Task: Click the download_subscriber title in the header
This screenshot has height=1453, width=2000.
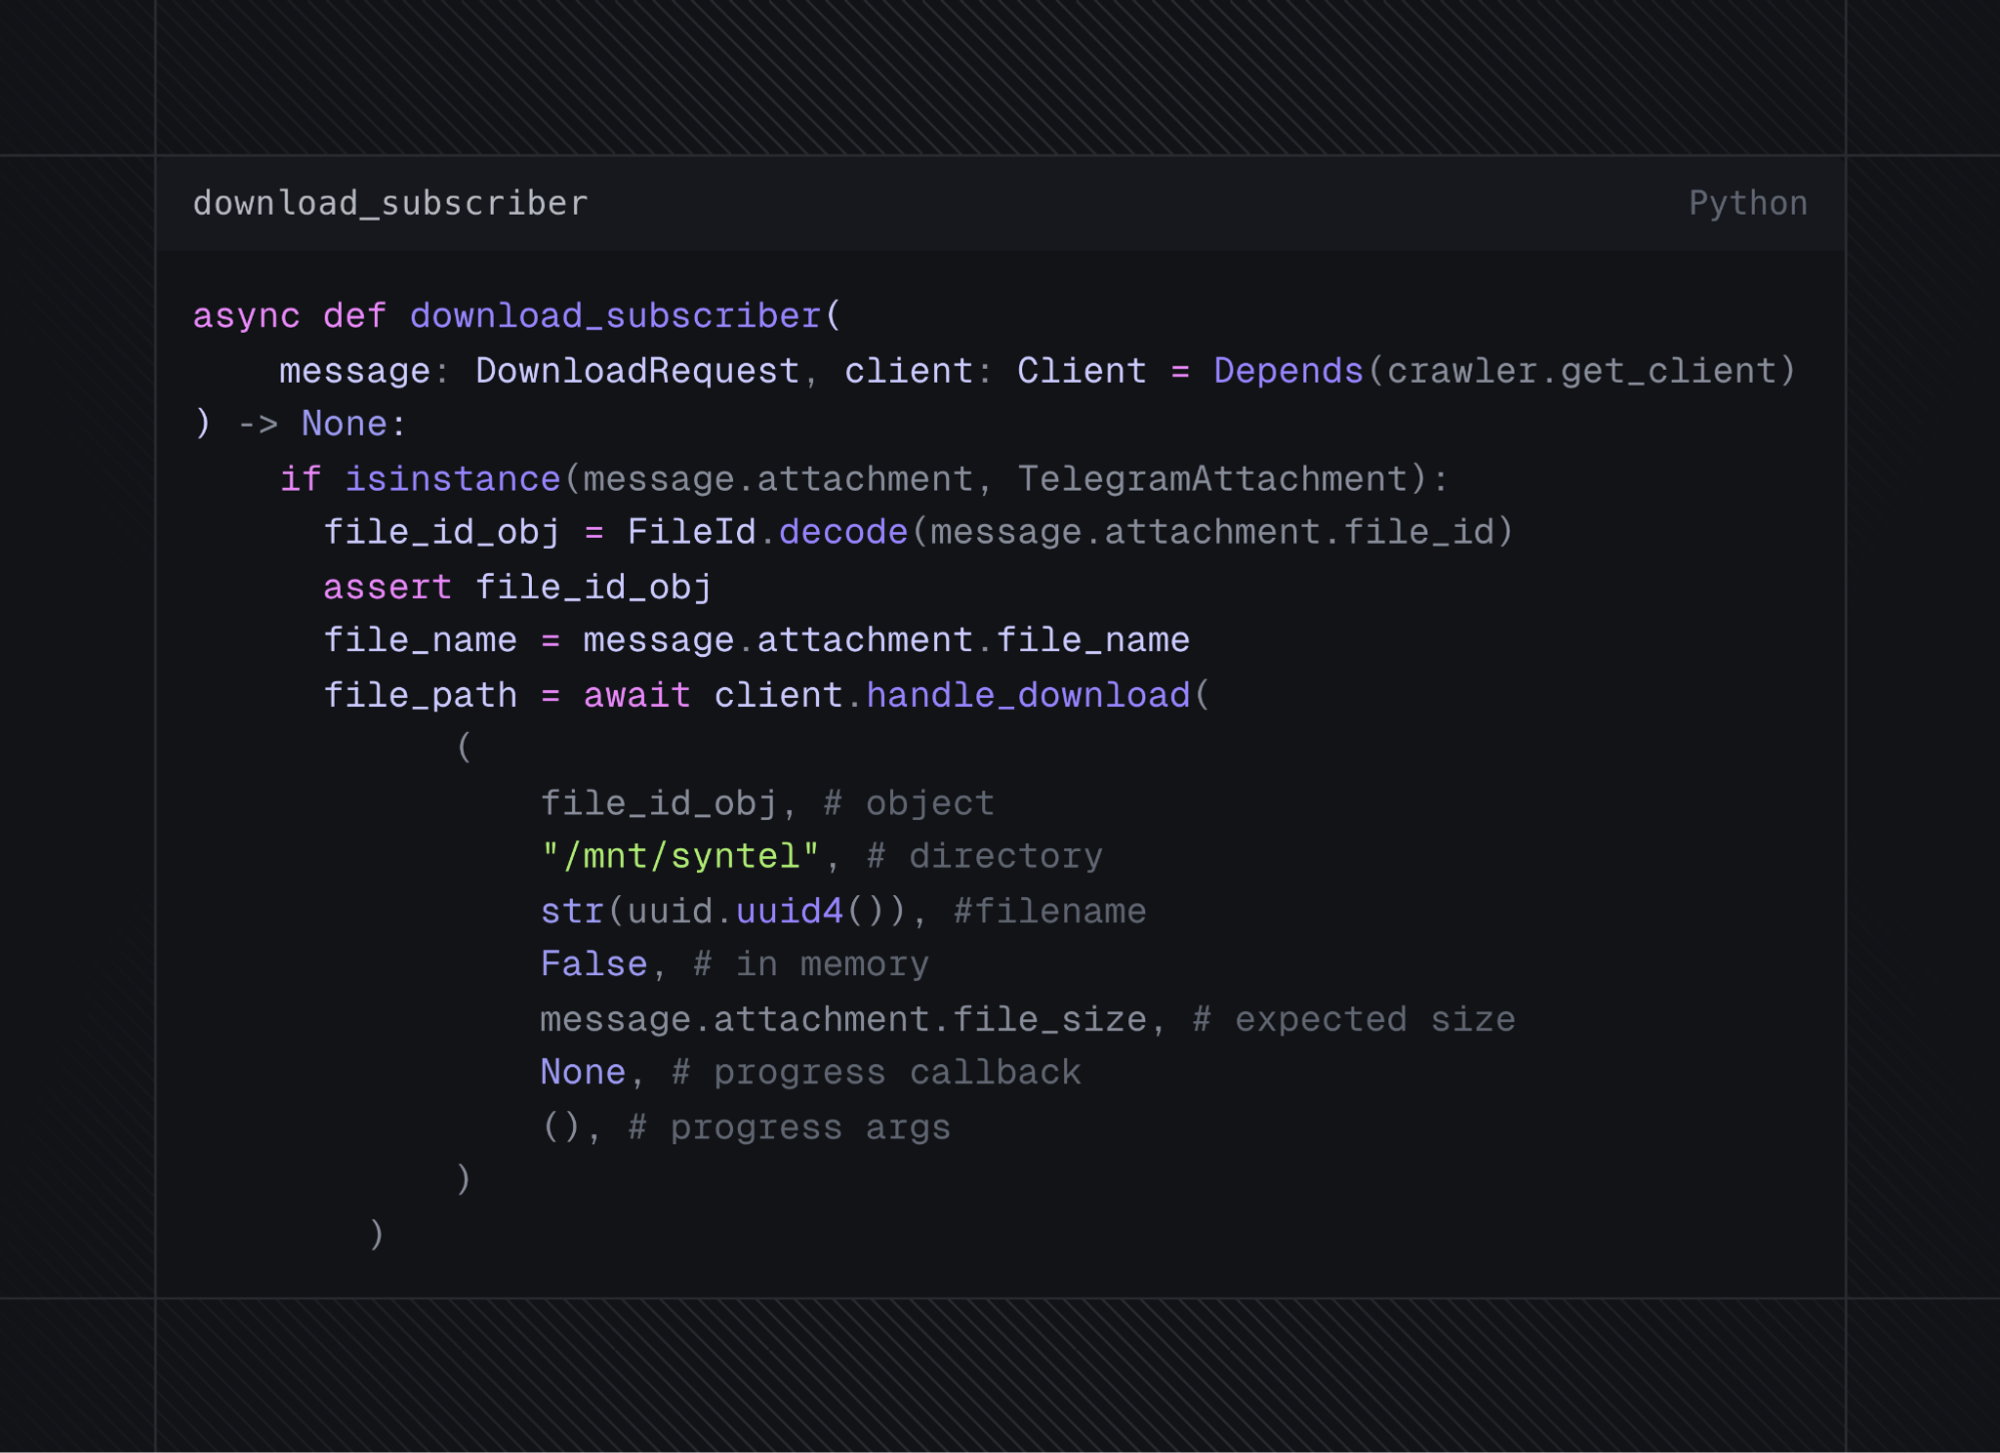Action: coord(390,204)
